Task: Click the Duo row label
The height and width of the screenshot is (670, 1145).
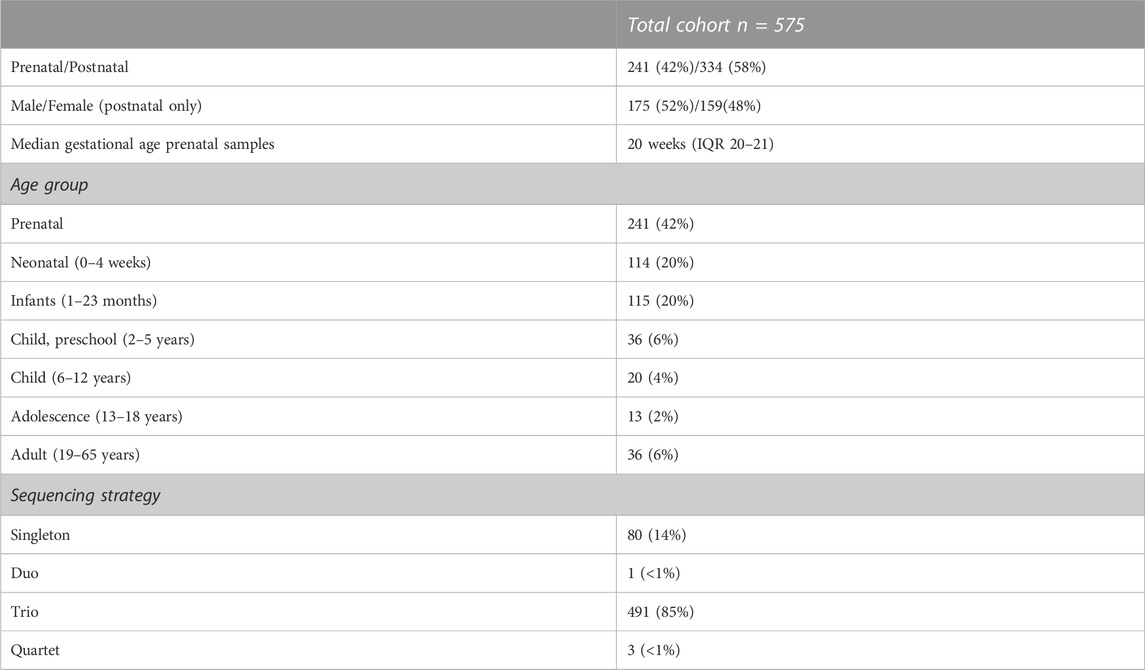Action: [x=24, y=573]
